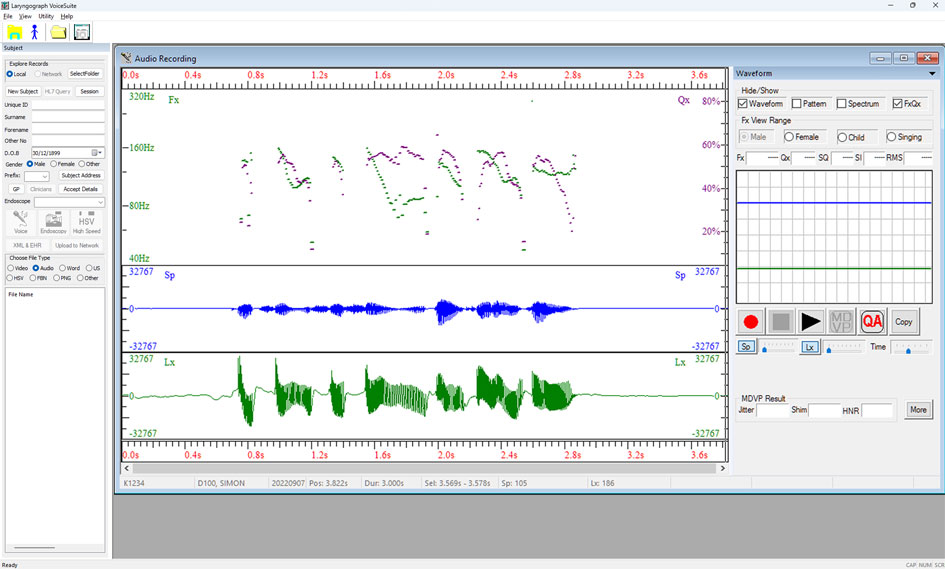Click the HNR result field
945x569 pixels.
coord(877,410)
